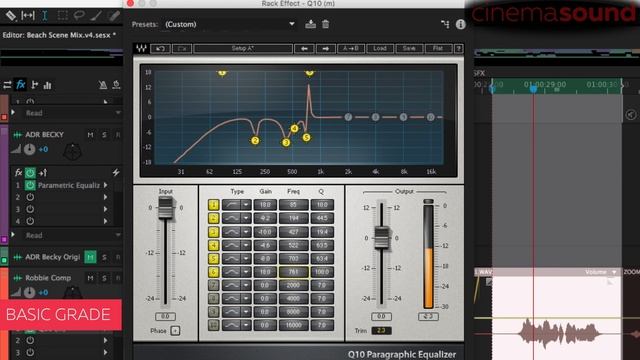
Task: Click EQ band node 2 on the graph
Action: tap(255, 141)
